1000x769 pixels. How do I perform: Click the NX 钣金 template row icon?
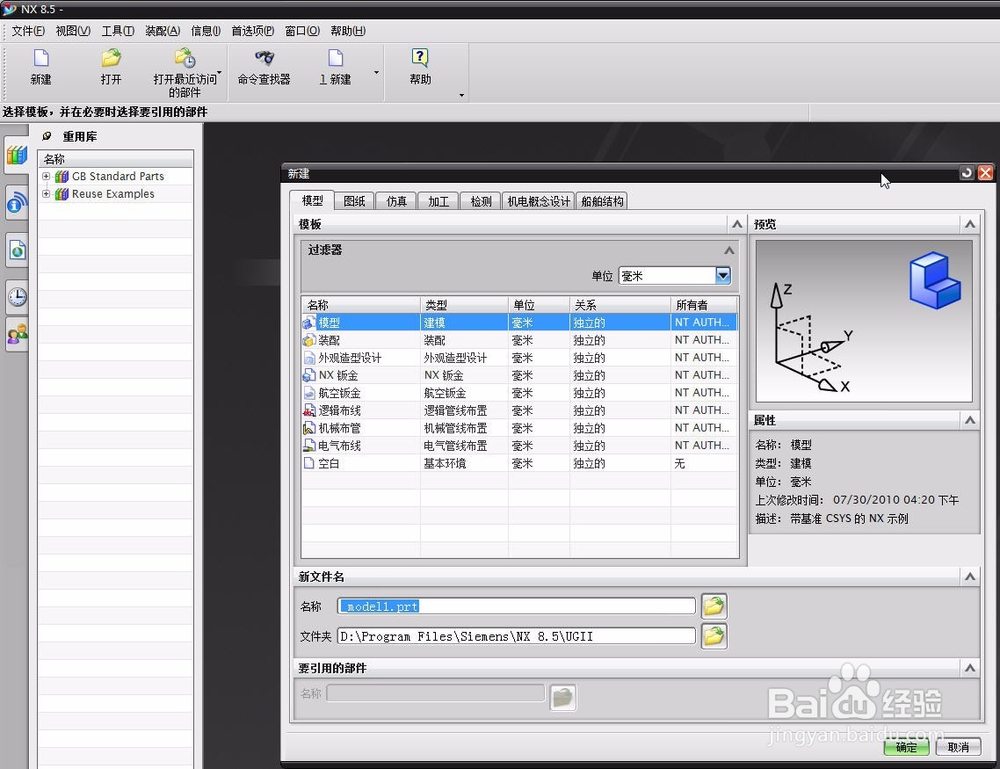point(309,376)
